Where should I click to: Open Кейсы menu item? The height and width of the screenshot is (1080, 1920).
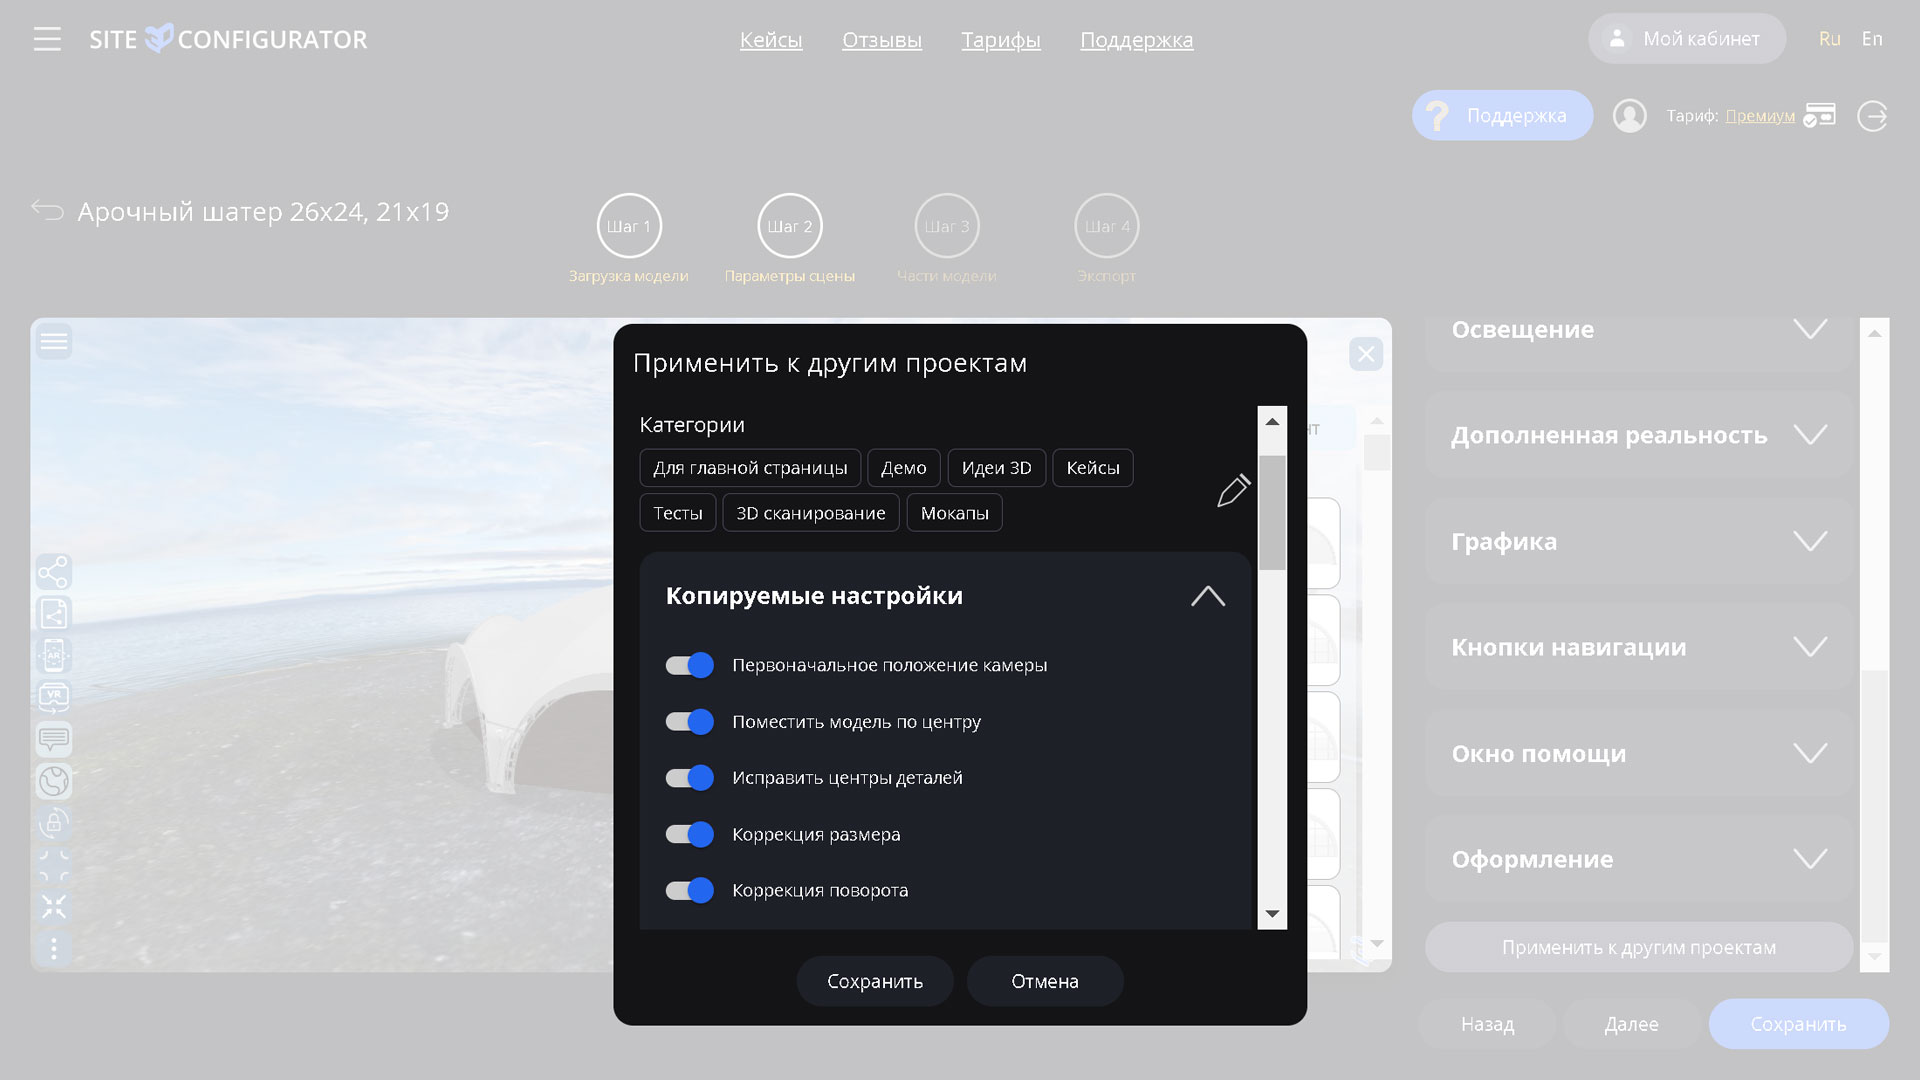pos(770,40)
